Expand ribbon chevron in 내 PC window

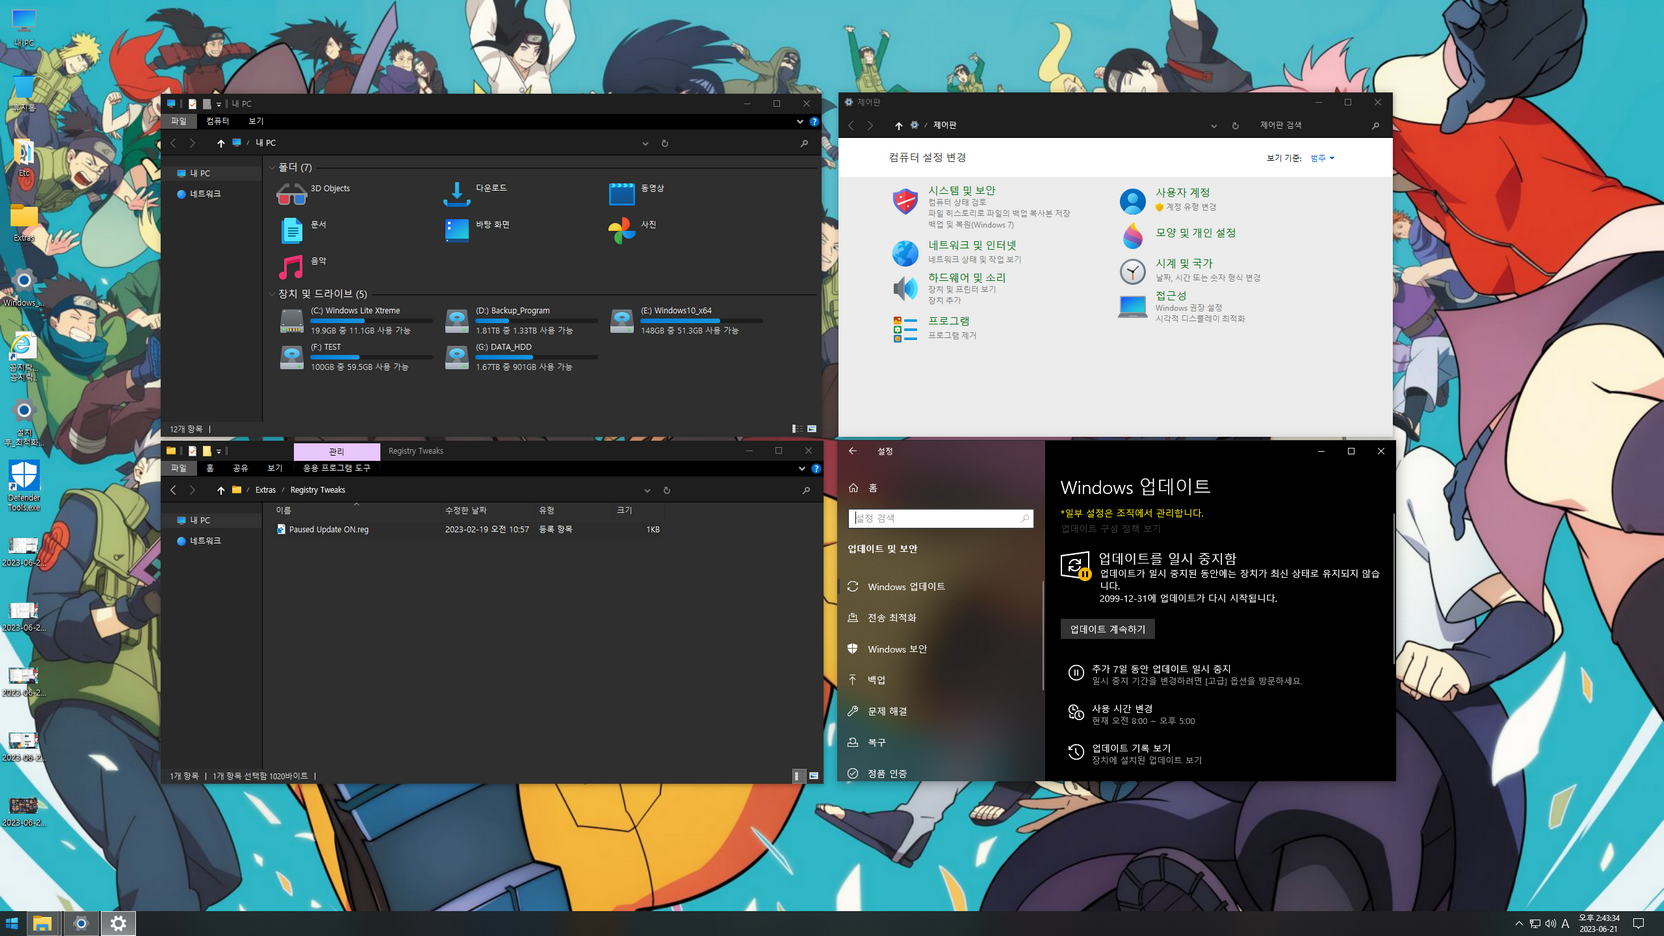(x=800, y=122)
